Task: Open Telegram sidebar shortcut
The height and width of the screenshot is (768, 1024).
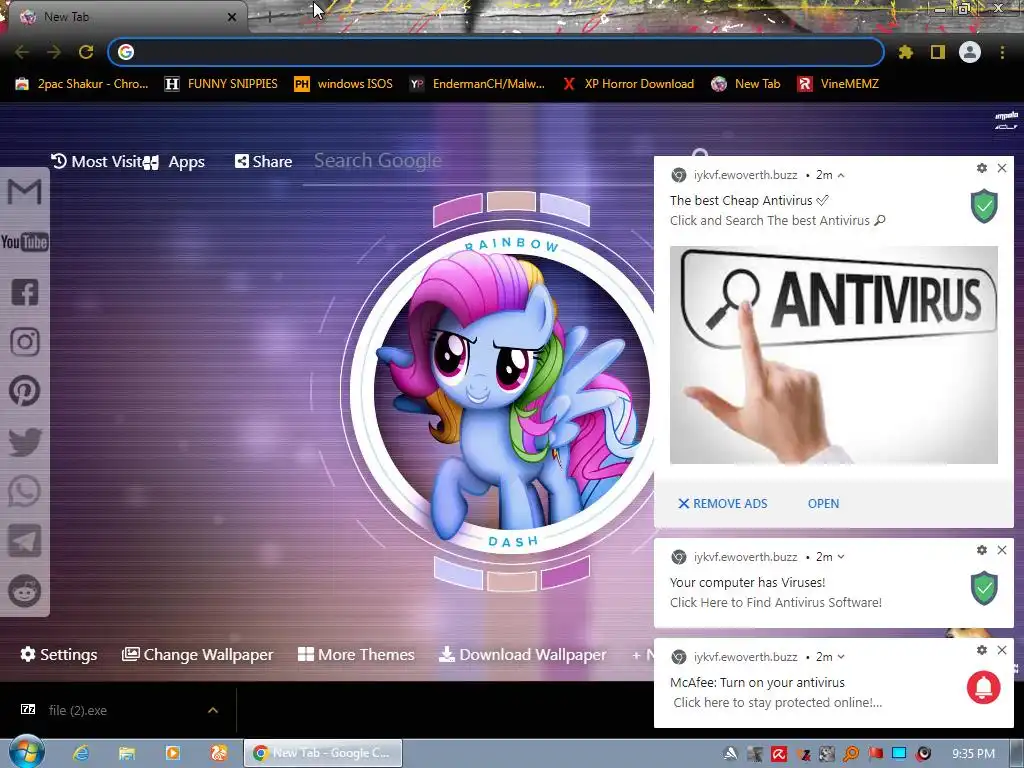Action: click(25, 541)
